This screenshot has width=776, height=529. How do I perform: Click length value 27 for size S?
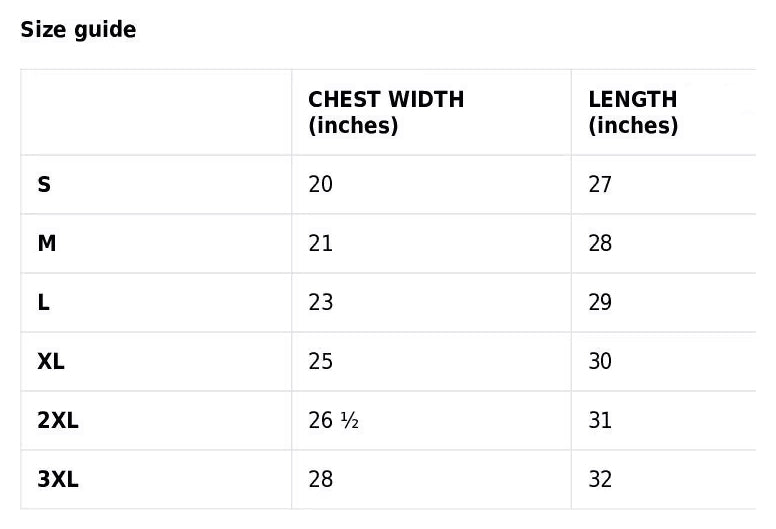pos(600,185)
